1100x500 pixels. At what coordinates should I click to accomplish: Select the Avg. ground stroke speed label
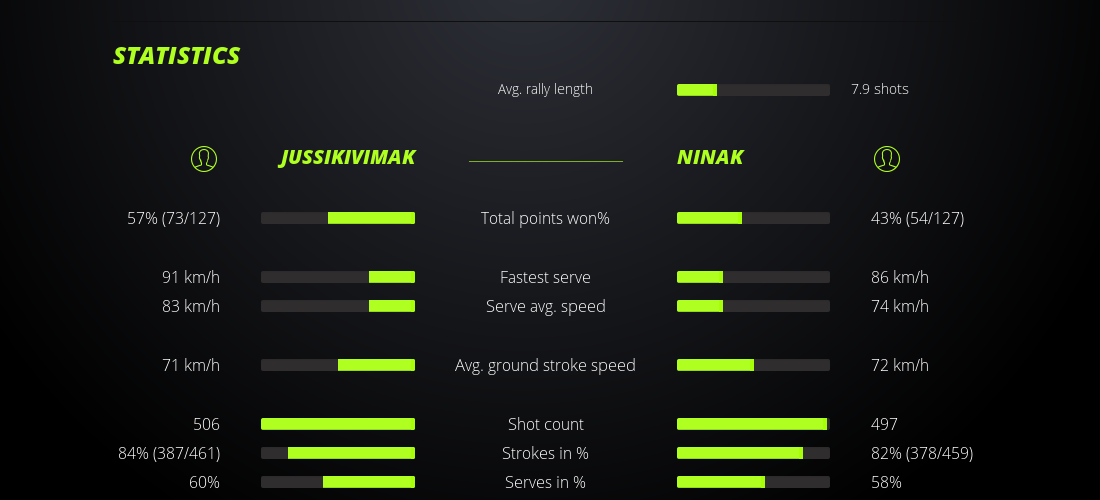[545, 365]
